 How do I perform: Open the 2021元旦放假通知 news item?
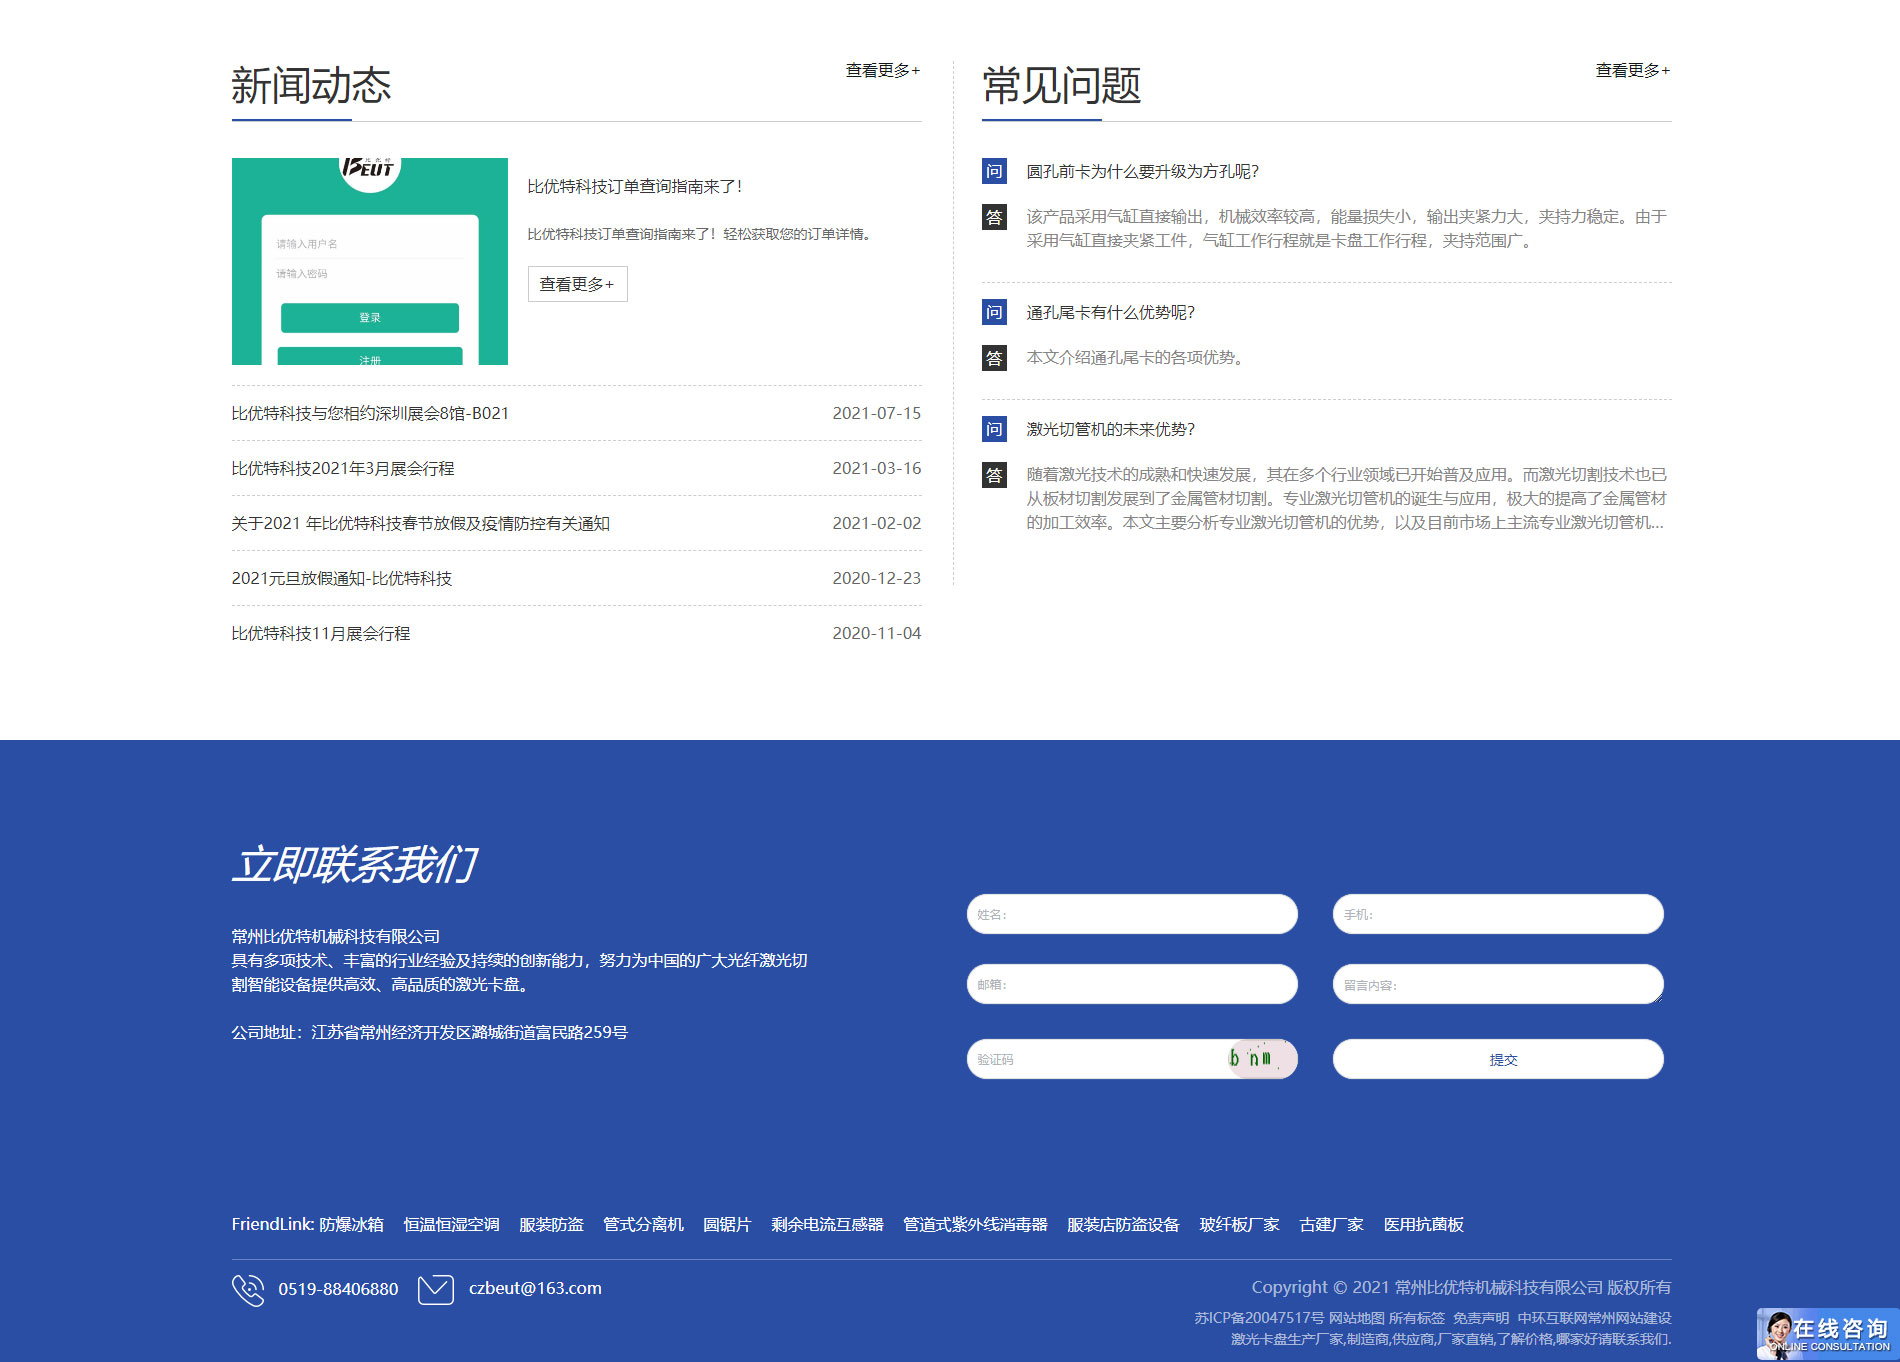tap(342, 578)
